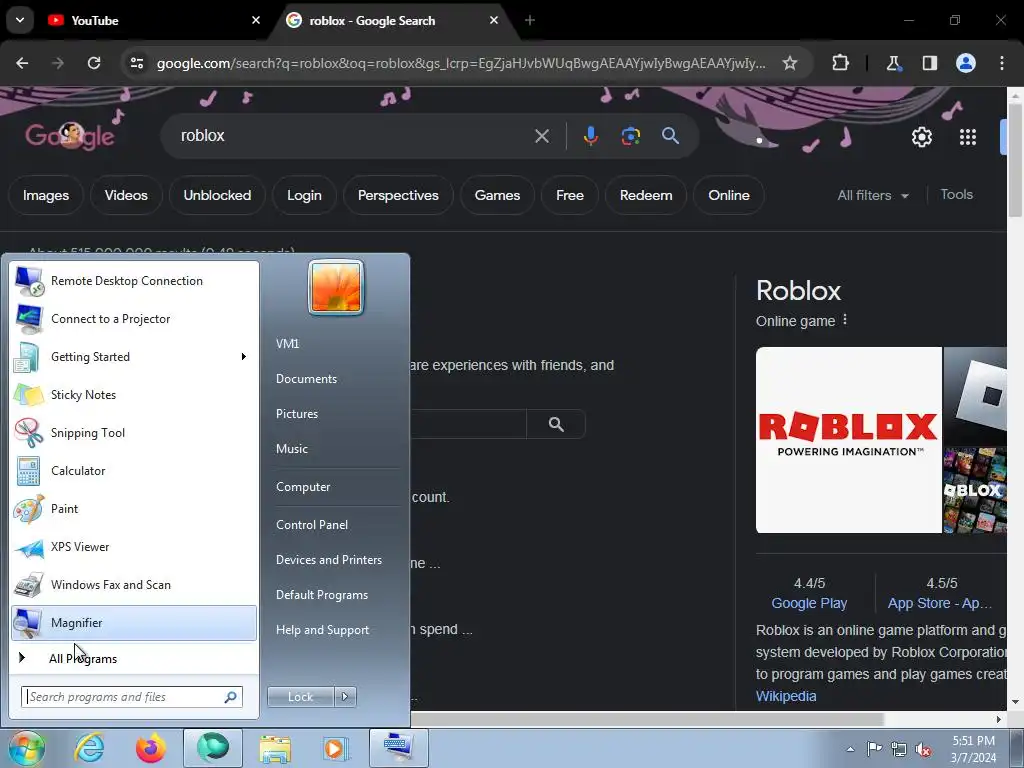Open Music library from Start menu
The image size is (1024, 768).
tap(292, 449)
